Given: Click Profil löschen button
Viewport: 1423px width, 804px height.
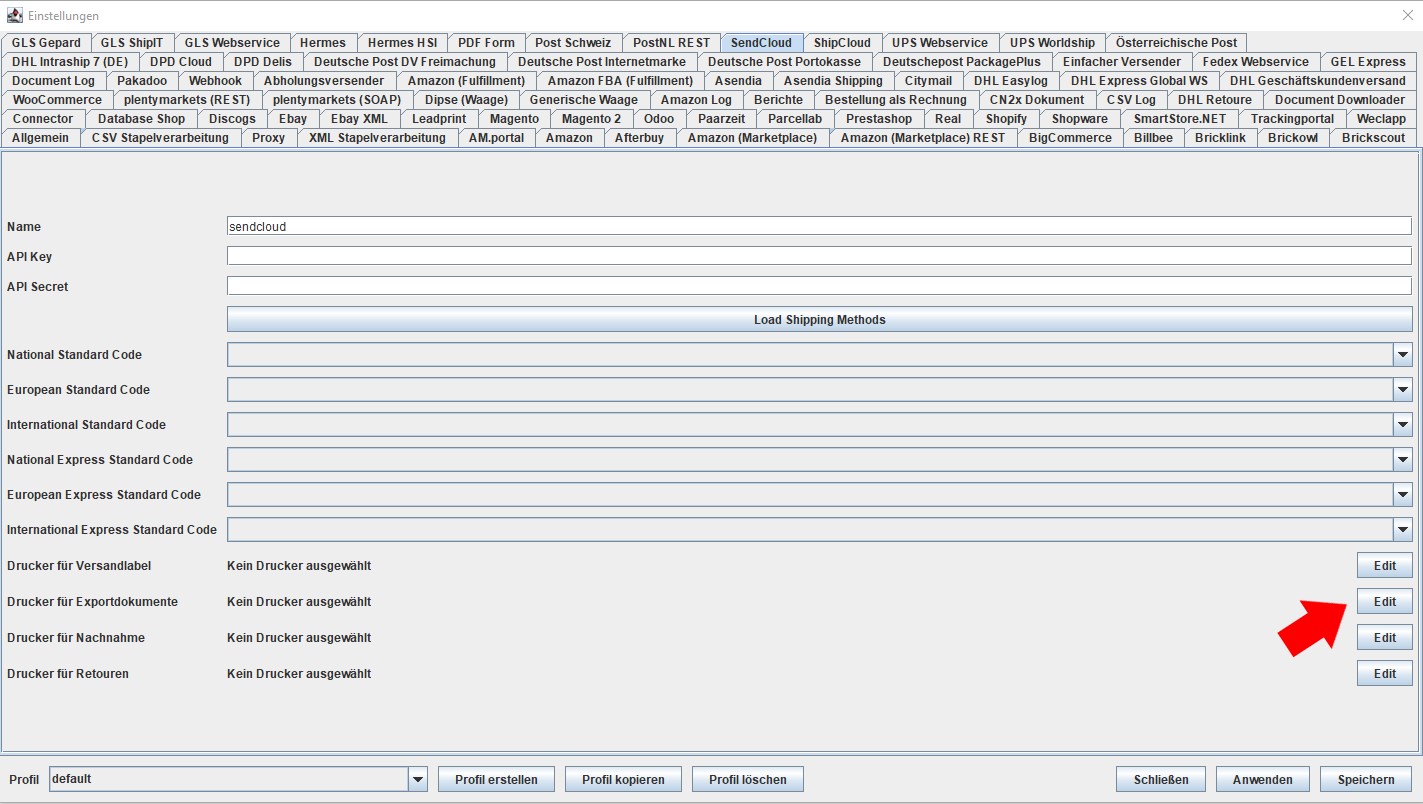Looking at the screenshot, I should (x=747, y=780).
